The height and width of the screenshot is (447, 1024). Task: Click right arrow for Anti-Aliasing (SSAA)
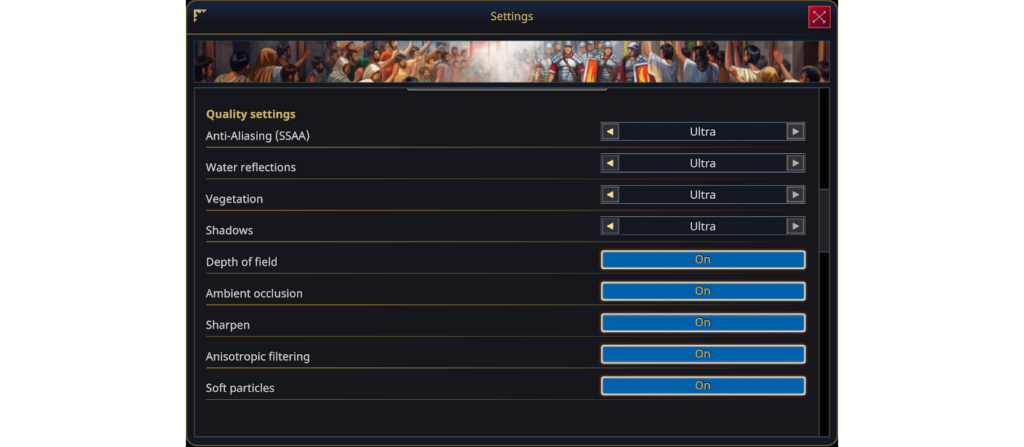click(795, 131)
